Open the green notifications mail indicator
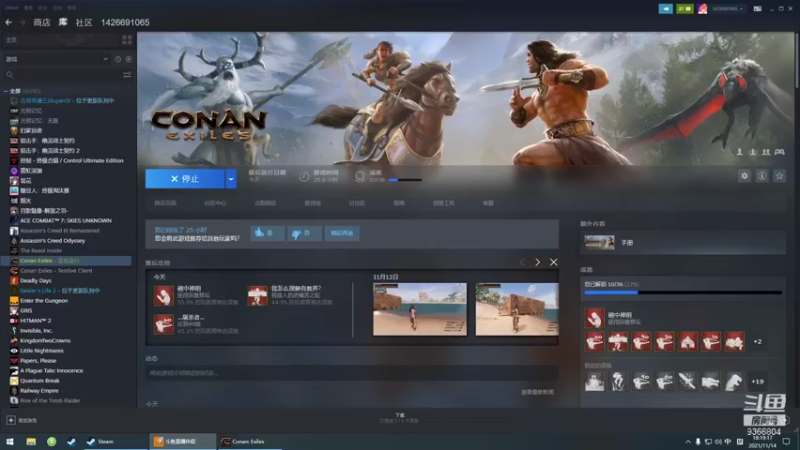The height and width of the screenshot is (450, 800). (684, 9)
